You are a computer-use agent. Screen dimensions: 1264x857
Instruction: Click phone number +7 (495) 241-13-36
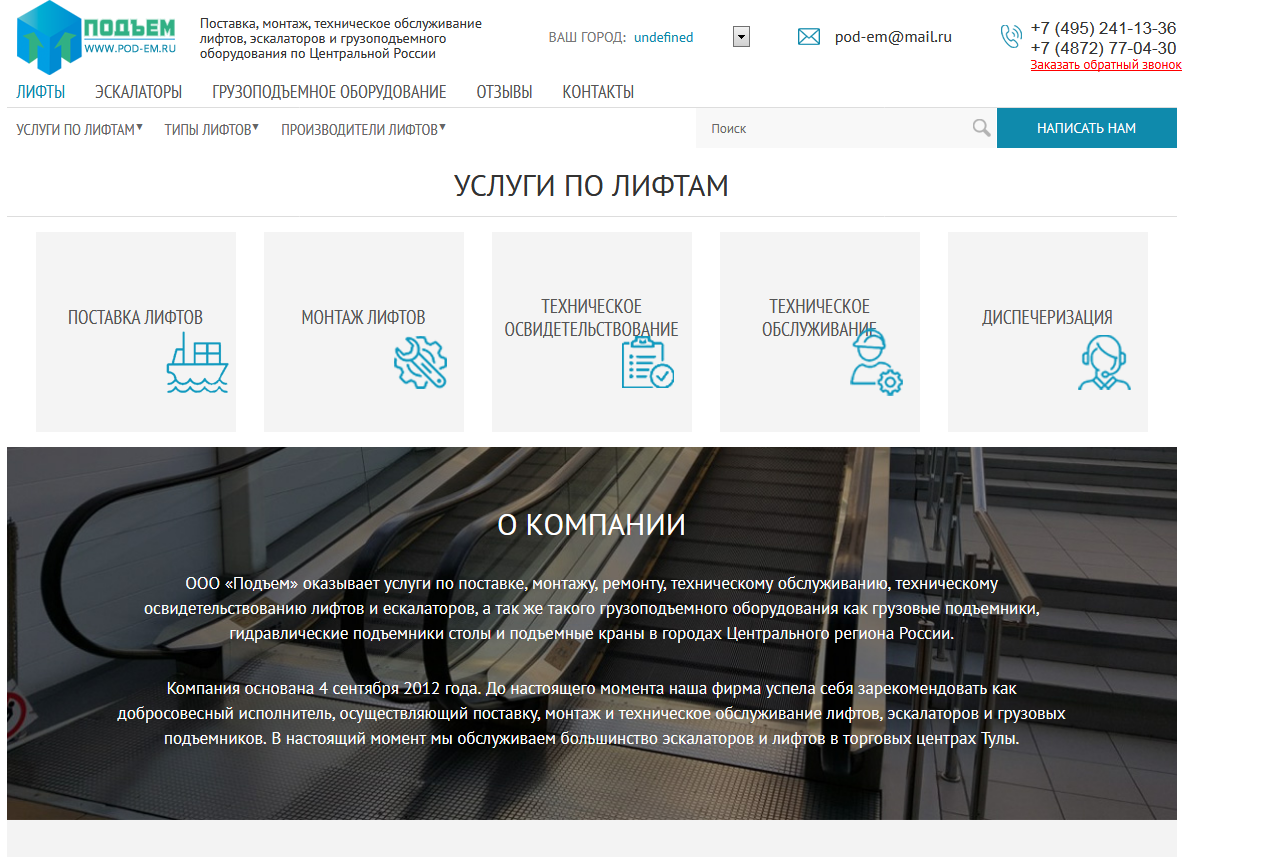tap(1103, 28)
